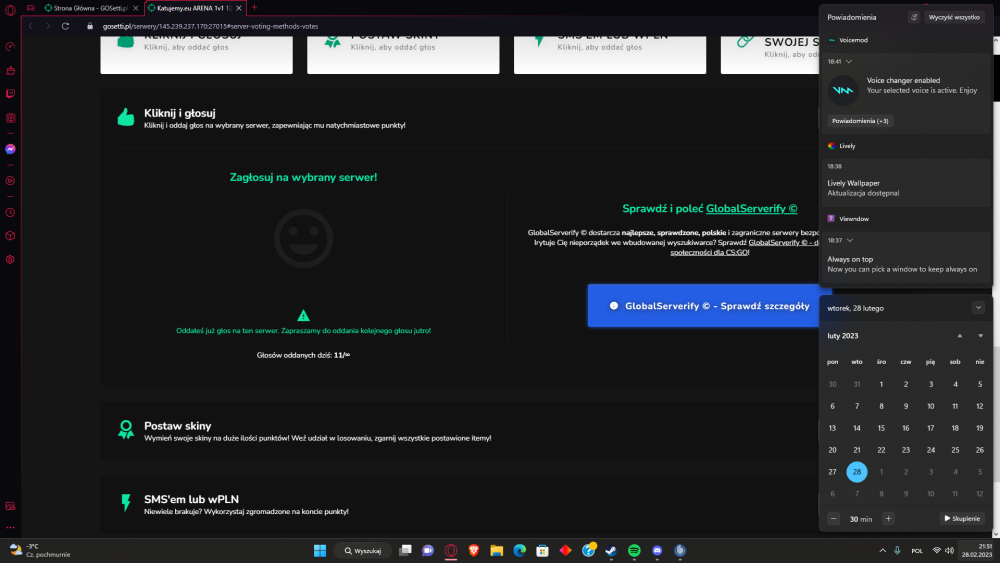Open Settings gear icon in sidebar
1000x563 pixels.
coord(10,260)
